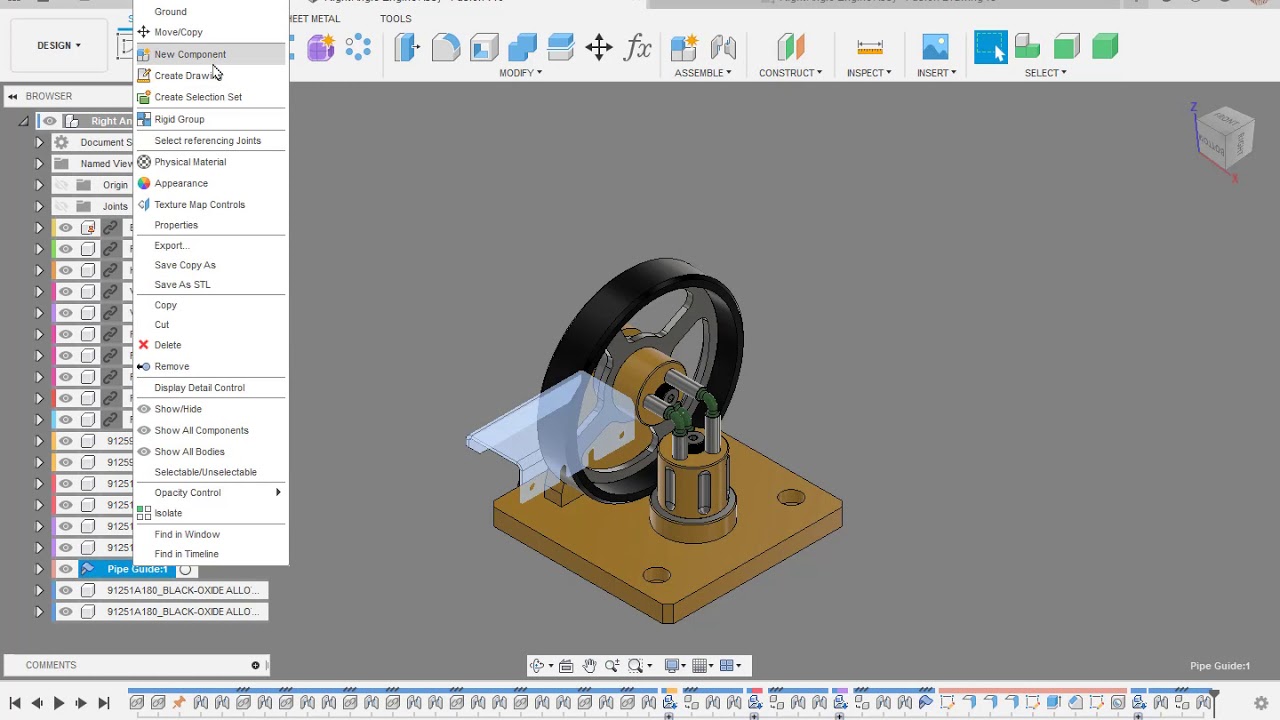Click the Look At icon in navigation bar
This screenshot has height=720, width=1280.
566,666
